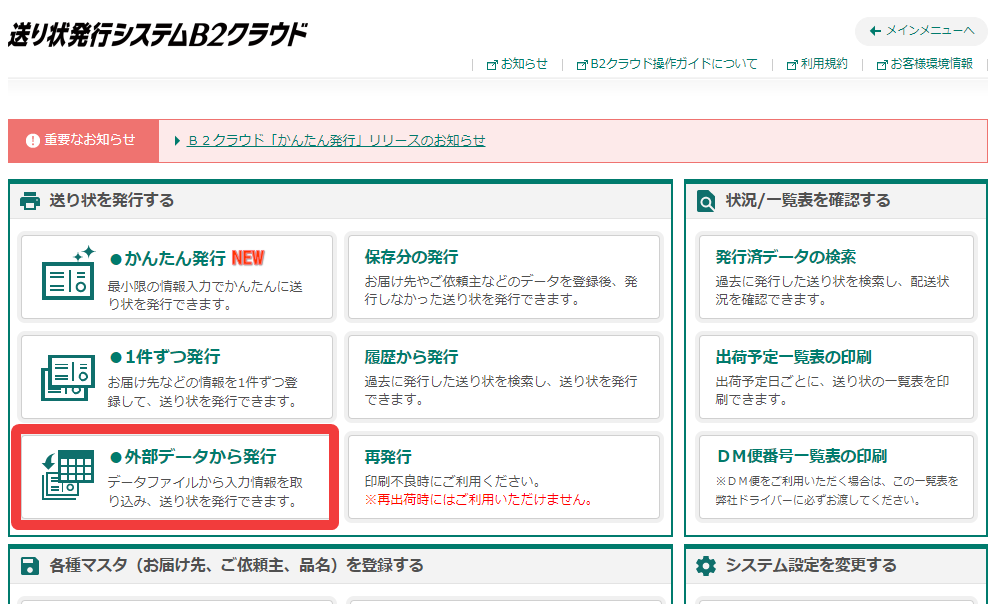
Task: Open B2クラウド操作ガイドについて link
Action: click(x=674, y=64)
